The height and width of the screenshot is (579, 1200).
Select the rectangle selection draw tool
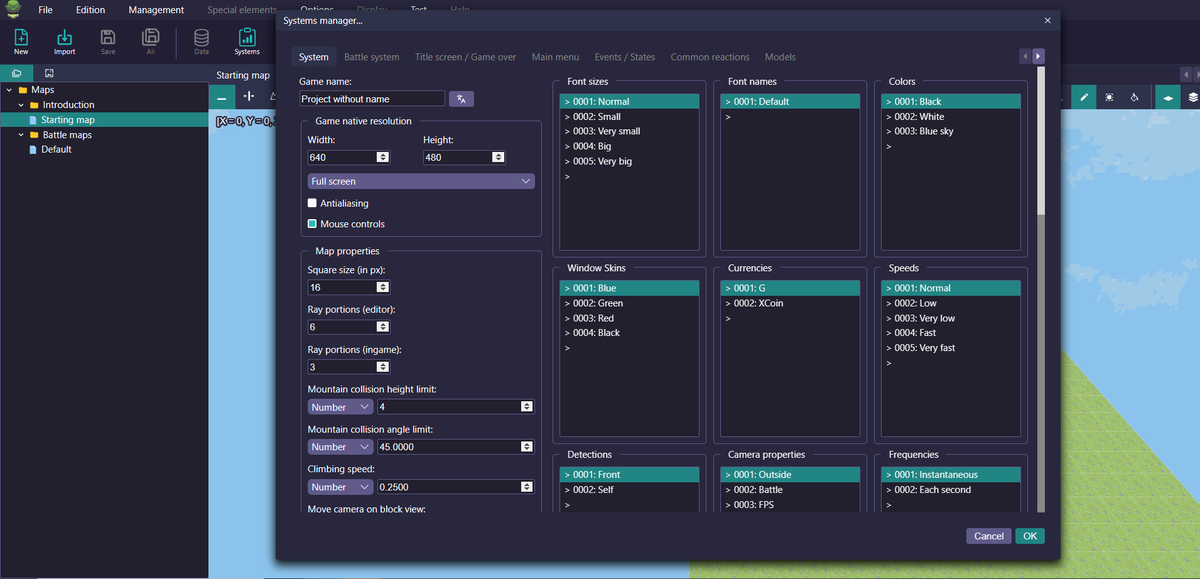(x=1110, y=97)
